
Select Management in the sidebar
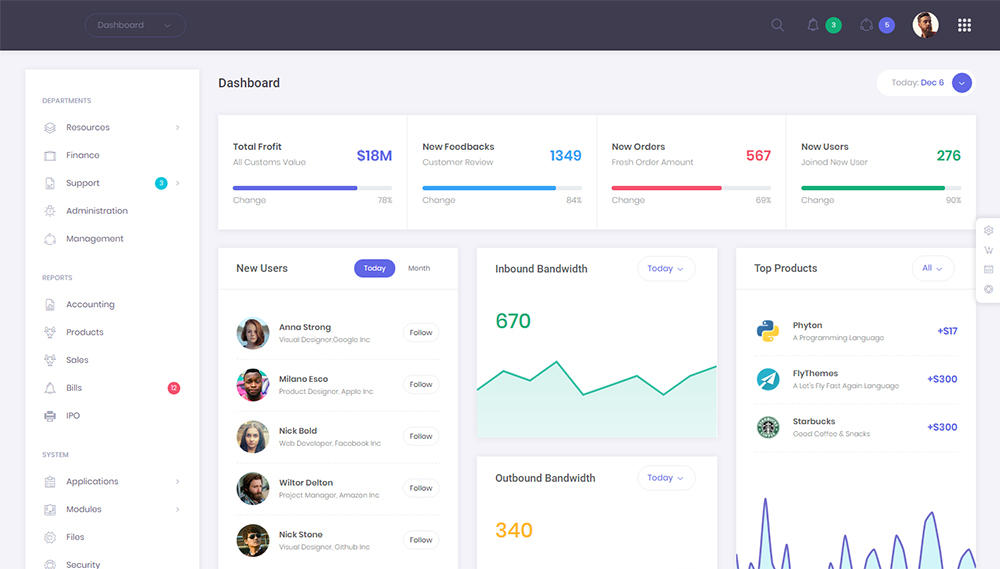click(x=95, y=239)
